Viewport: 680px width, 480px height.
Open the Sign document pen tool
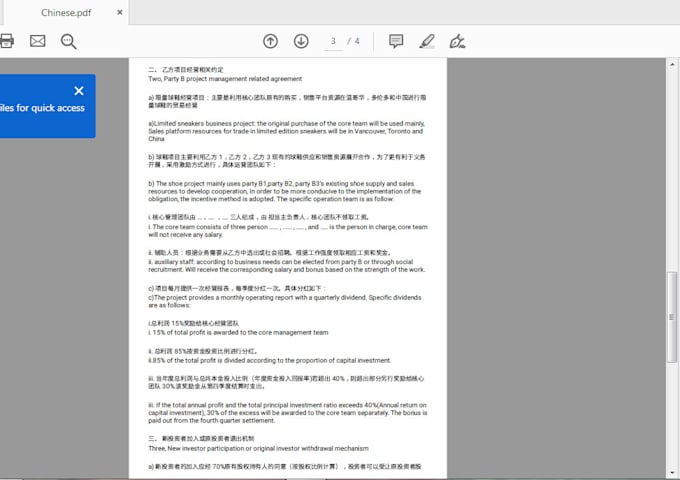pos(457,41)
